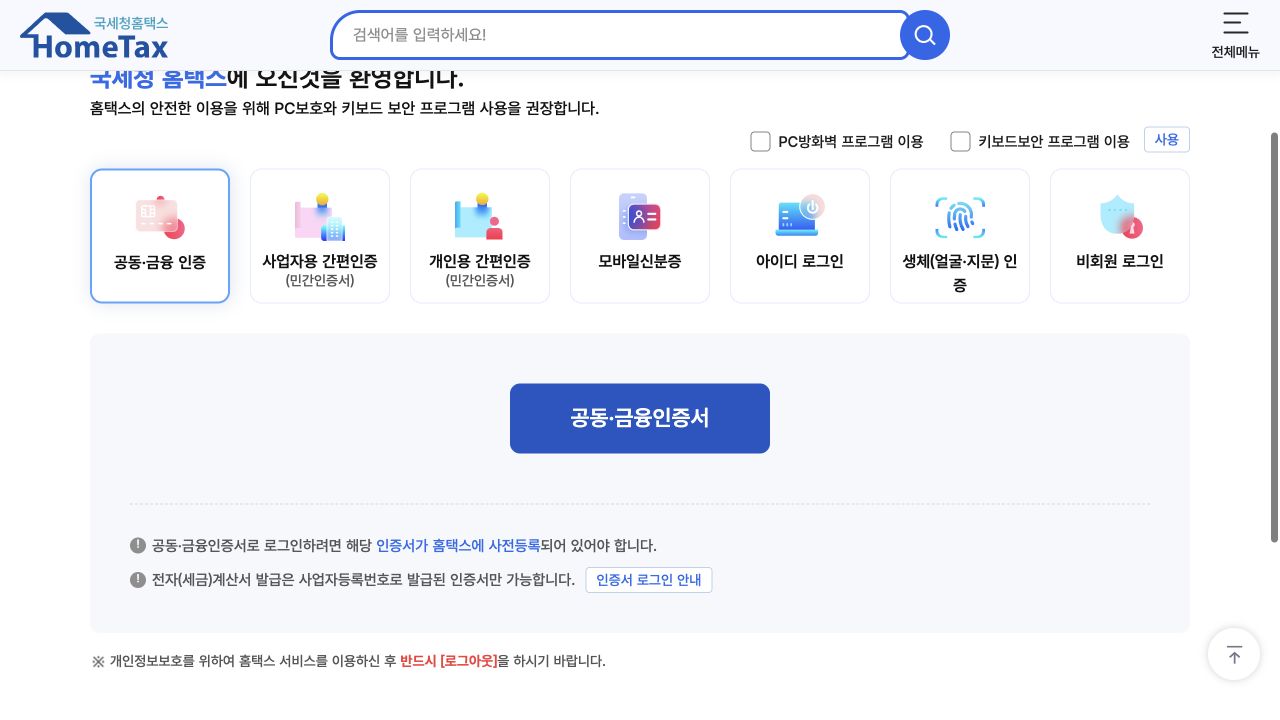The width and height of the screenshot is (1280, 720).
Task: Enable PC방화벽 프로그램 이용 checkbox
Action: click(760, 141)
